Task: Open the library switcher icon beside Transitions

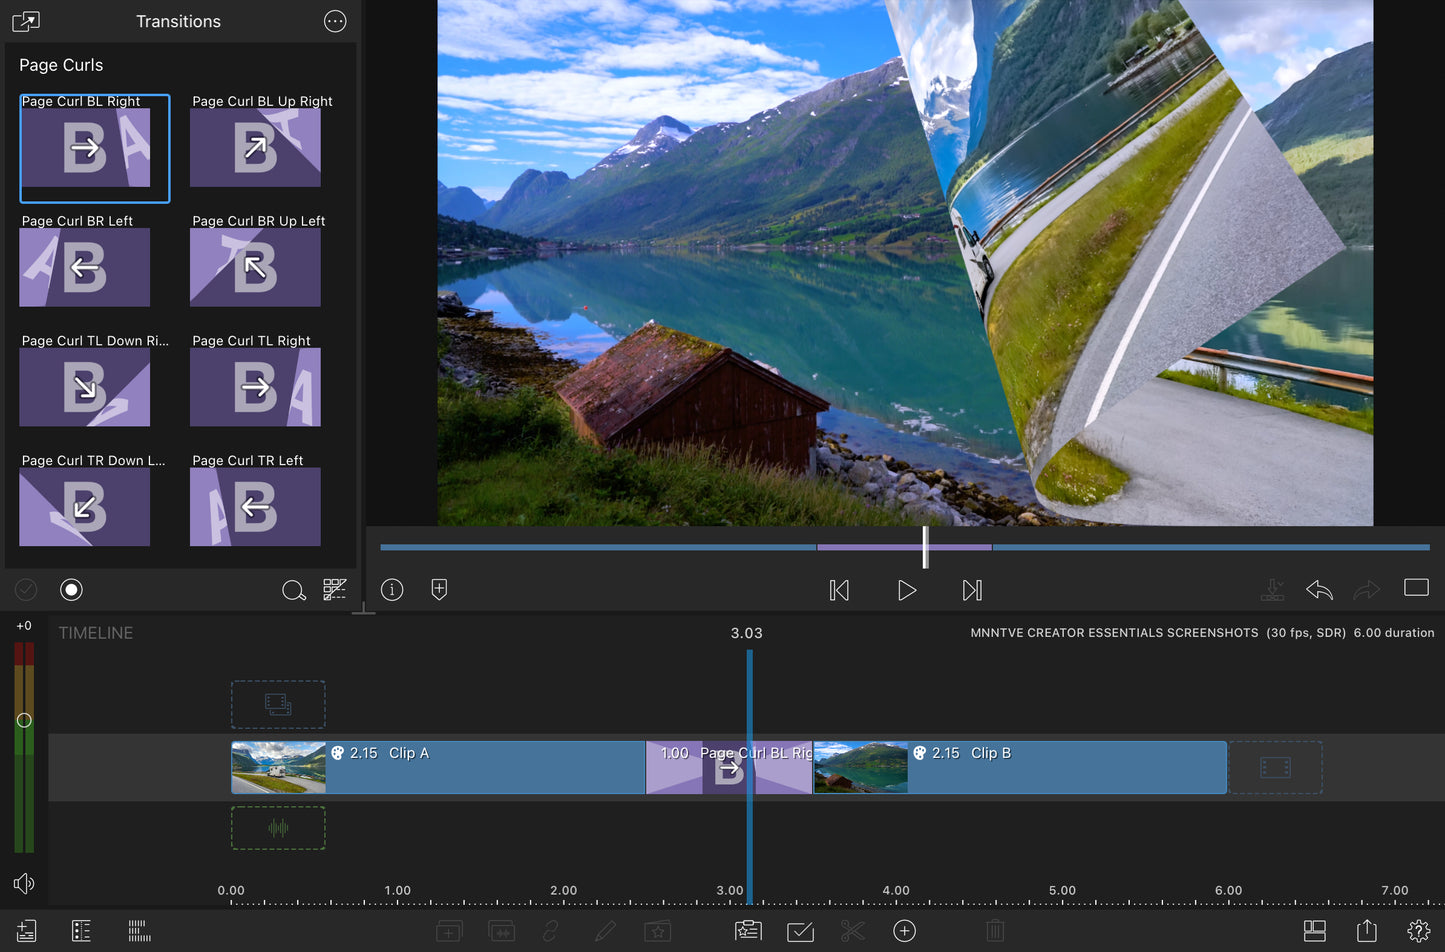Action: pyautogui.click(x=26, y=21)
